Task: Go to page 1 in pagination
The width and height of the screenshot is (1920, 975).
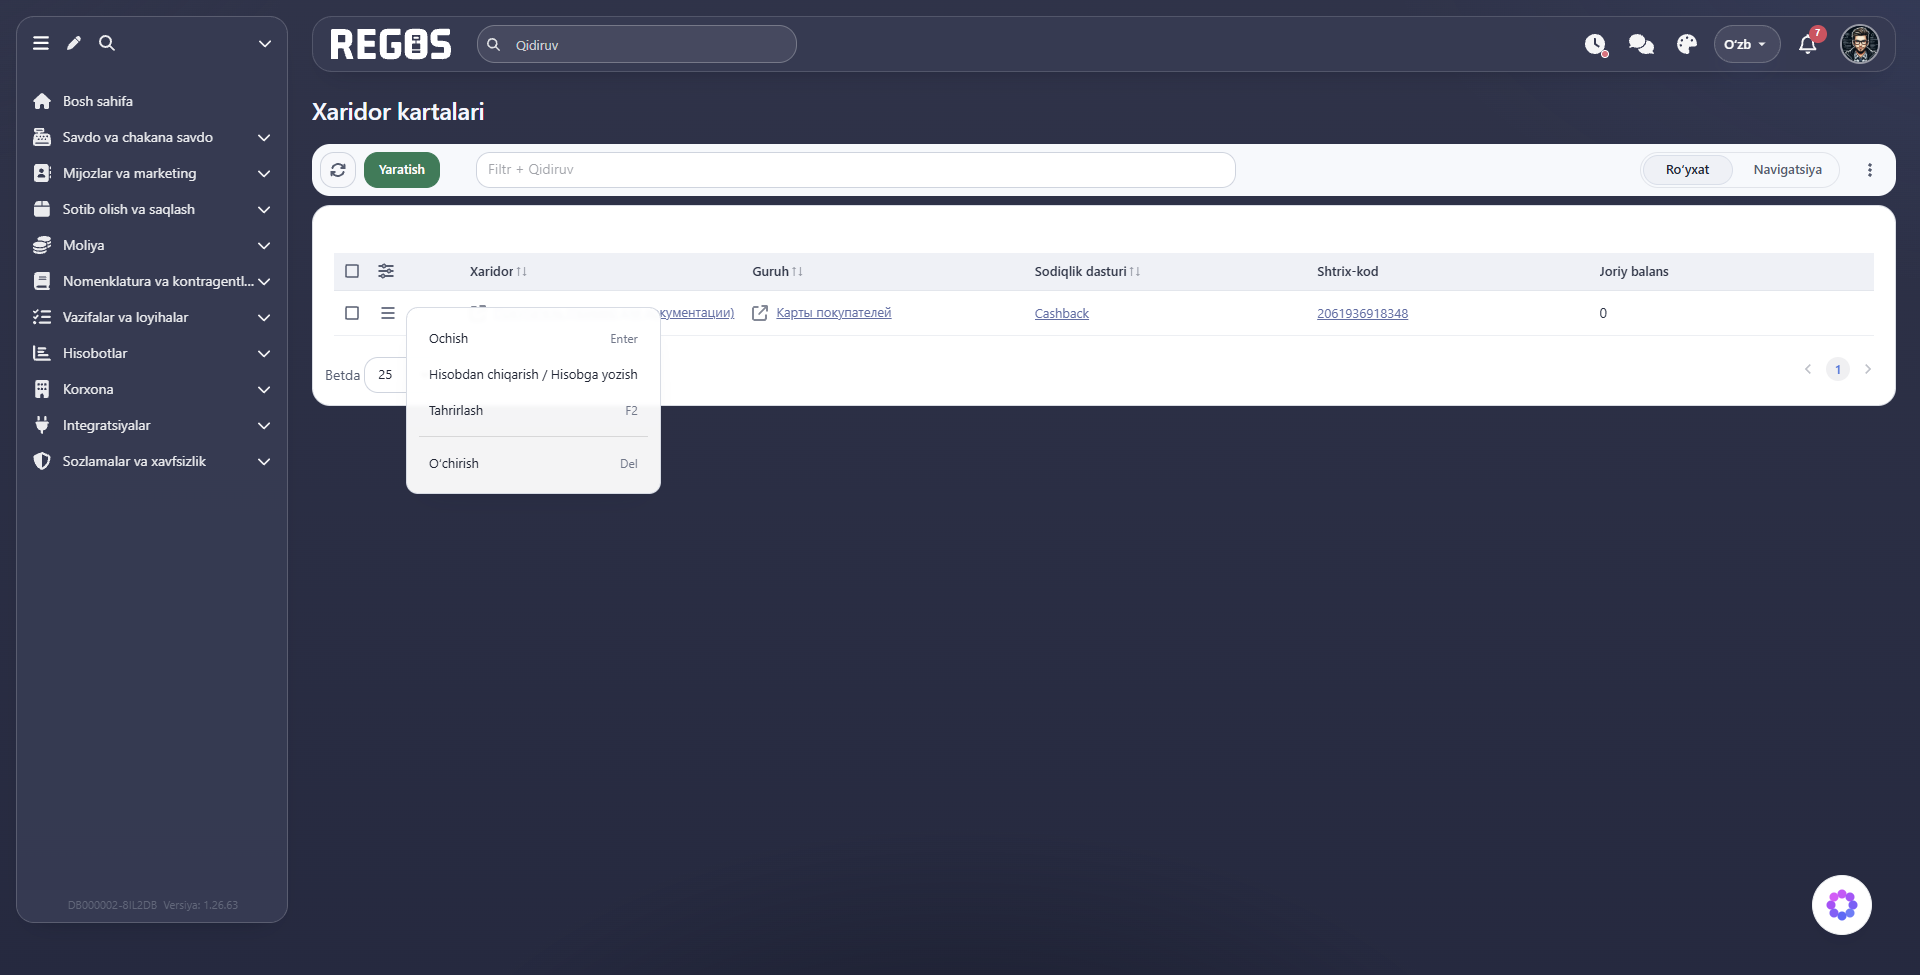Action: (x=1838, y=369)
